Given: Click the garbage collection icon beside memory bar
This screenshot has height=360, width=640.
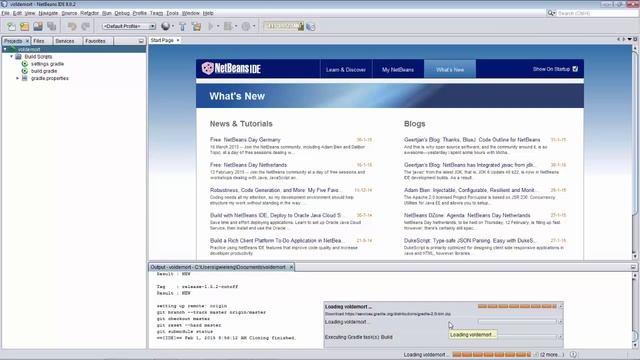Looking at the screenshot, I should [311, 27].
